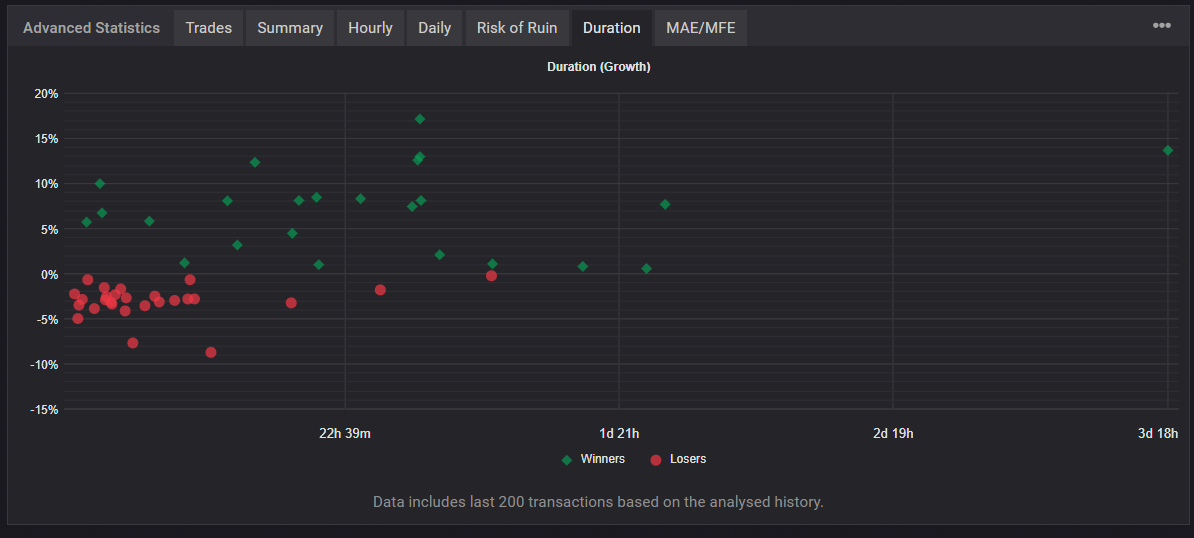1194x538 pixels.
Task: Open the MAE/MFE tab
Action: [701, 28]
